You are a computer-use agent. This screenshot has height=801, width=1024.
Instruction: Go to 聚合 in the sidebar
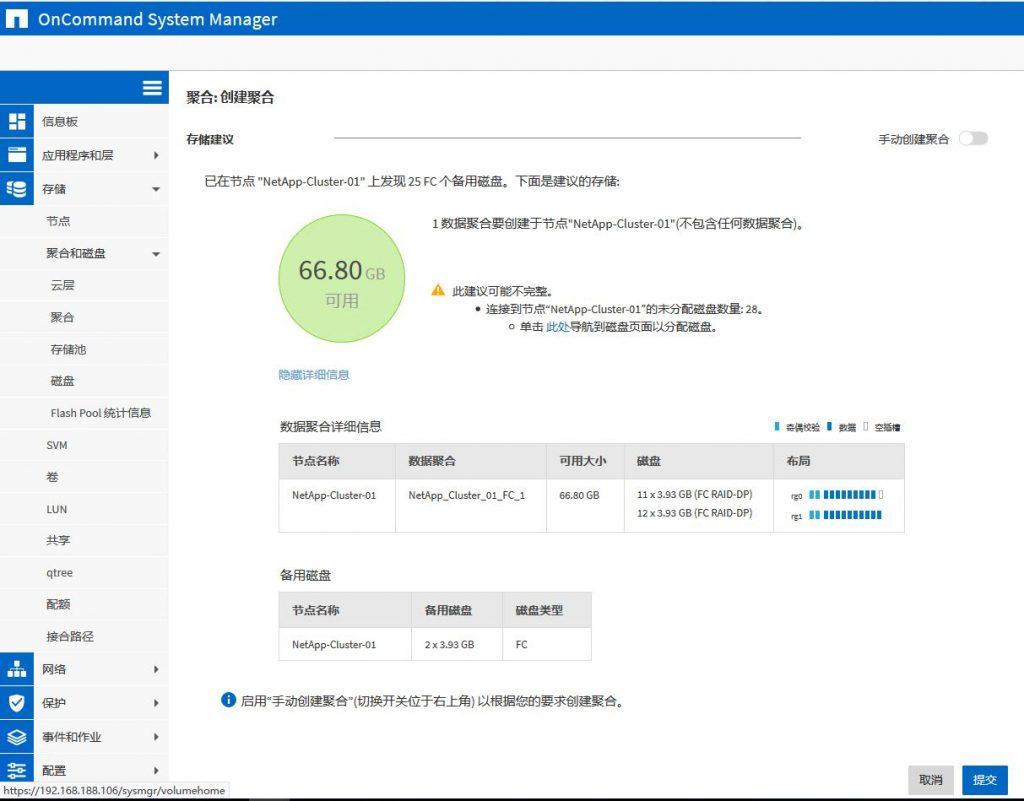tap(62, 317)
